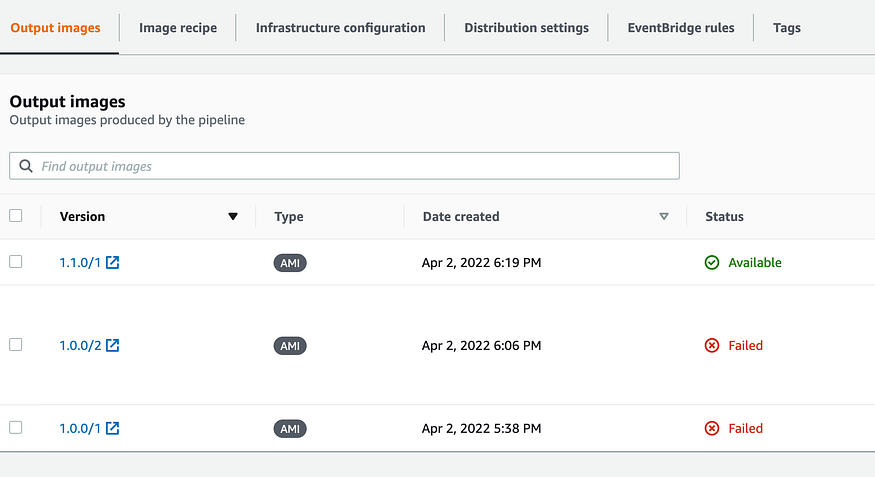Sort by Version using the column arrow
The height and width of the screenshot is (477, 875).
pos(233,217)
